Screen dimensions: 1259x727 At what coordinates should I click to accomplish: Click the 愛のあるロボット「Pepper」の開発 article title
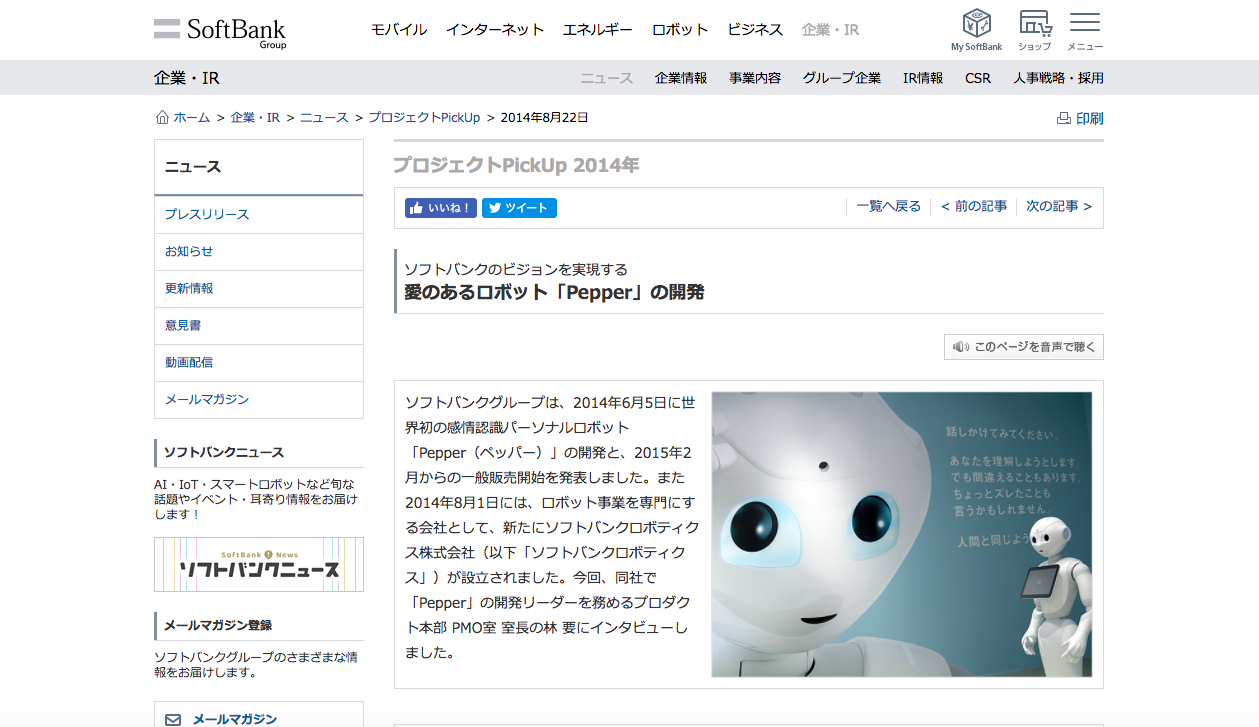pos(554,292)
